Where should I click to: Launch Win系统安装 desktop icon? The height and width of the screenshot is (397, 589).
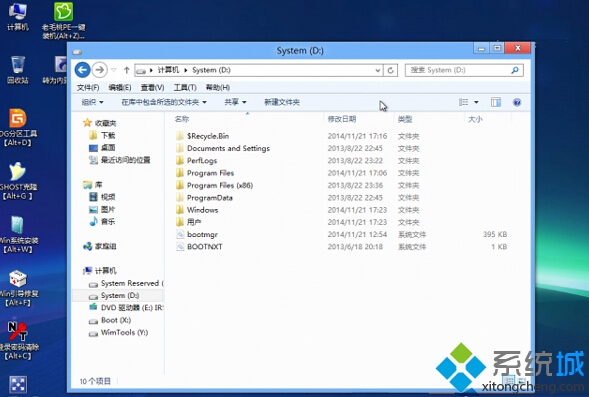tap(18, 234)
